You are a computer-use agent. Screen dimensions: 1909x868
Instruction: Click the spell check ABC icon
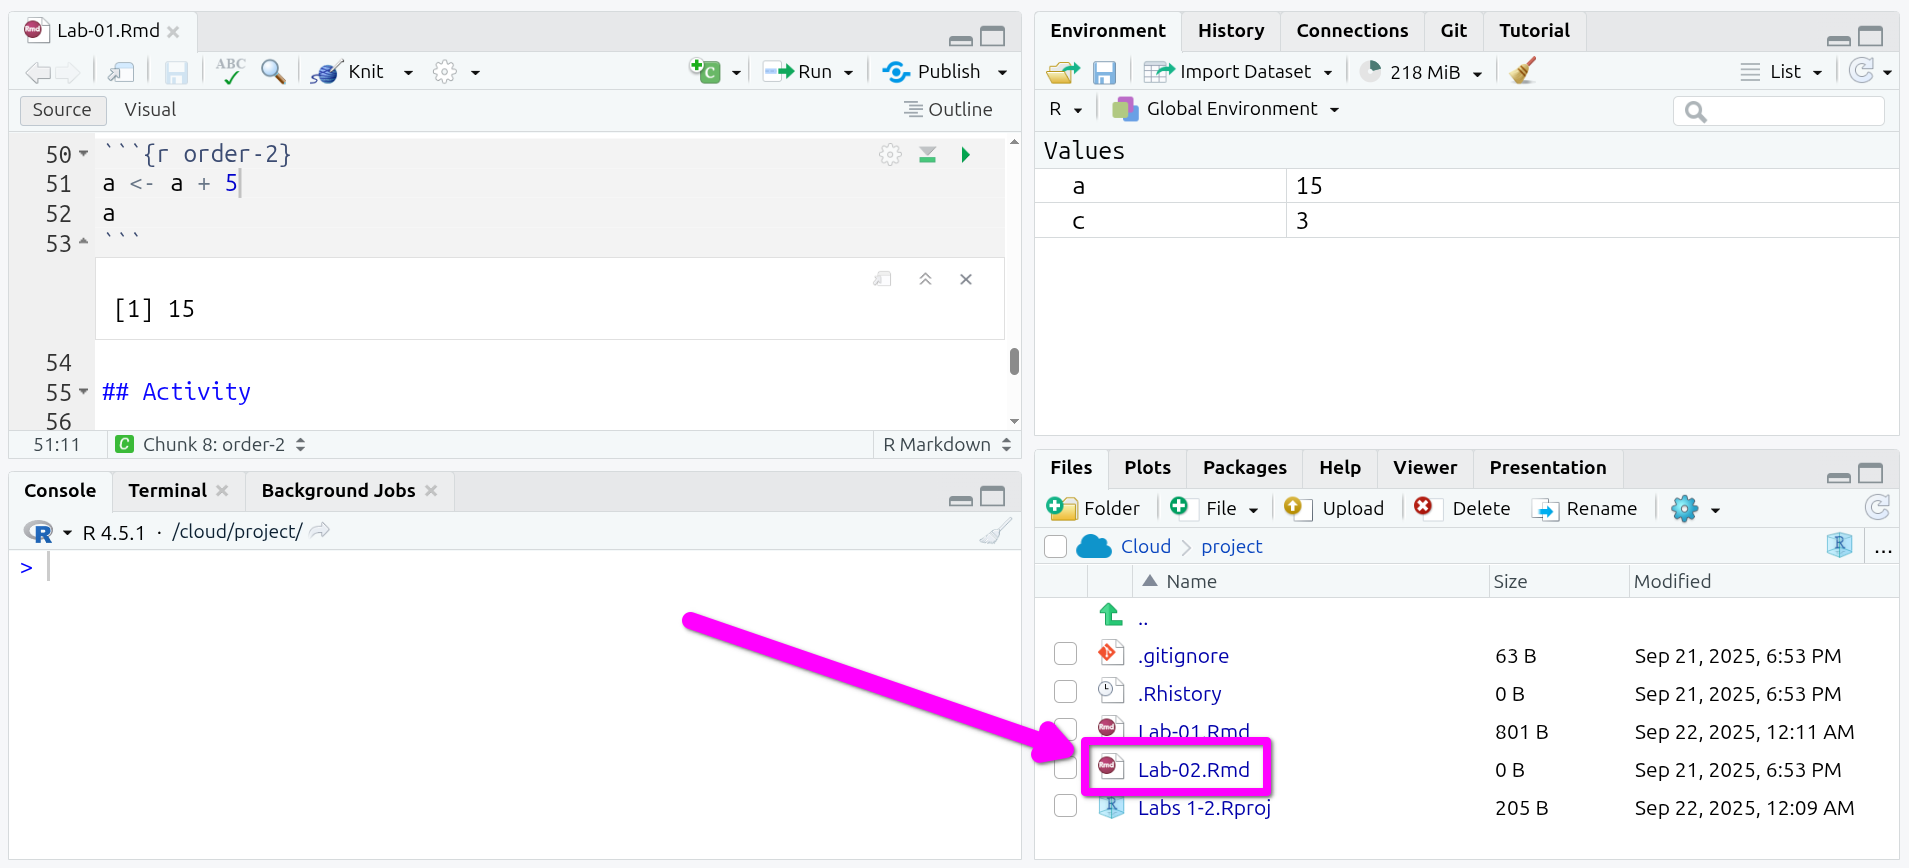tap(230, 71)
